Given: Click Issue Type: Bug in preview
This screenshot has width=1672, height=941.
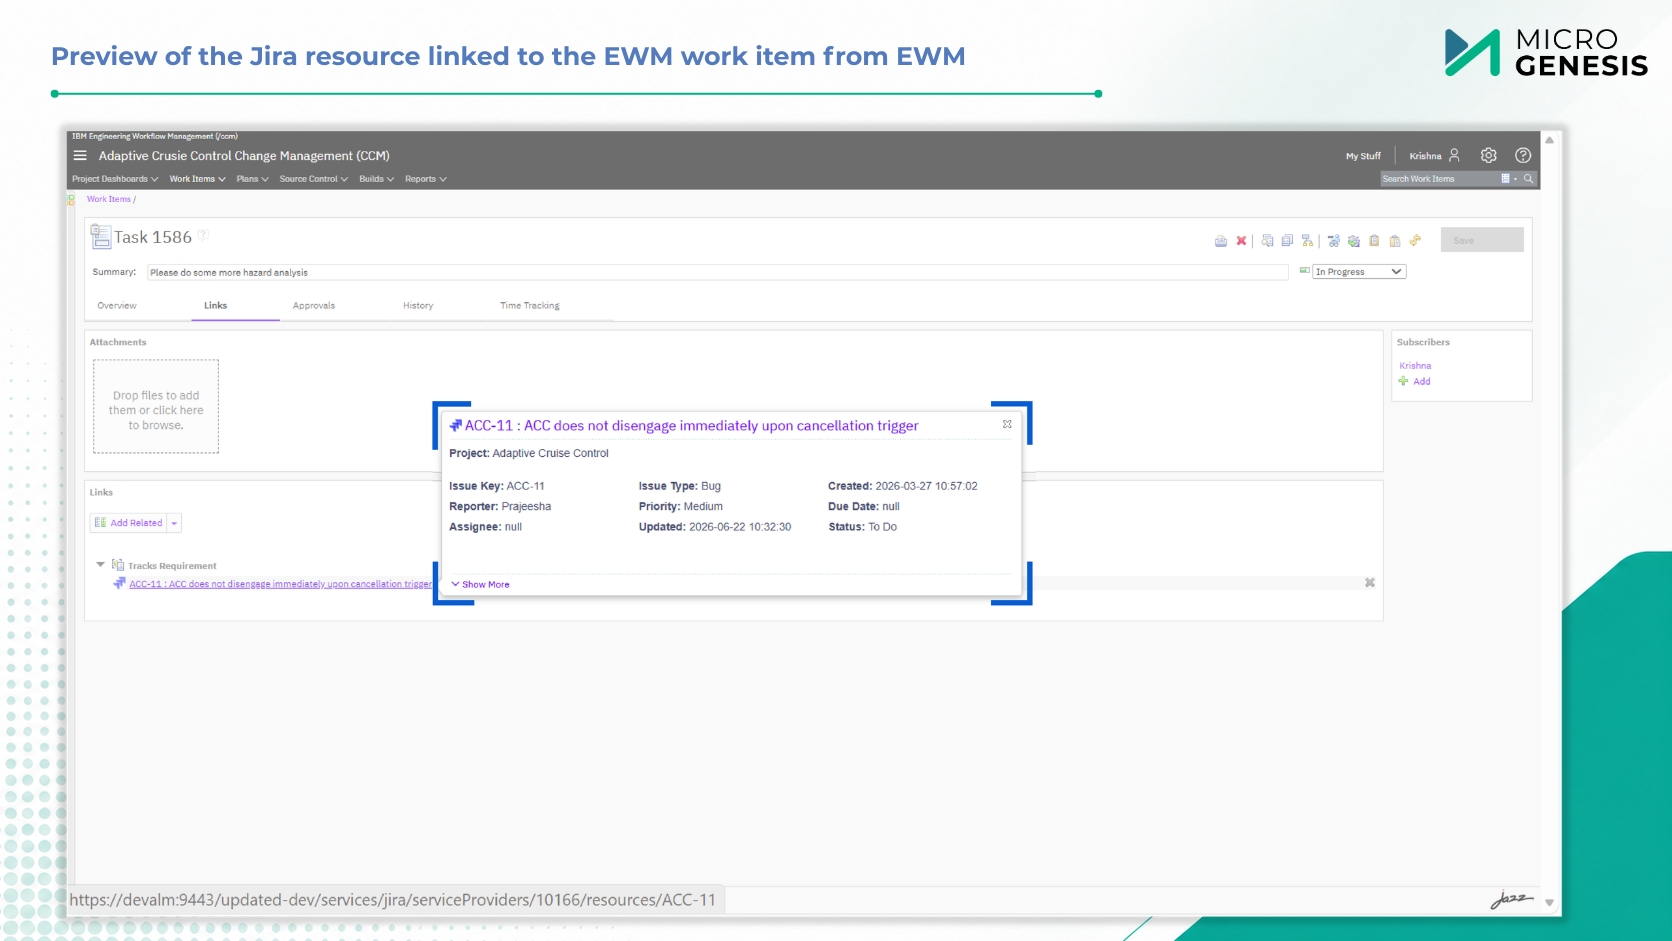Looking at the screenshot, I should tap(680, 486).
